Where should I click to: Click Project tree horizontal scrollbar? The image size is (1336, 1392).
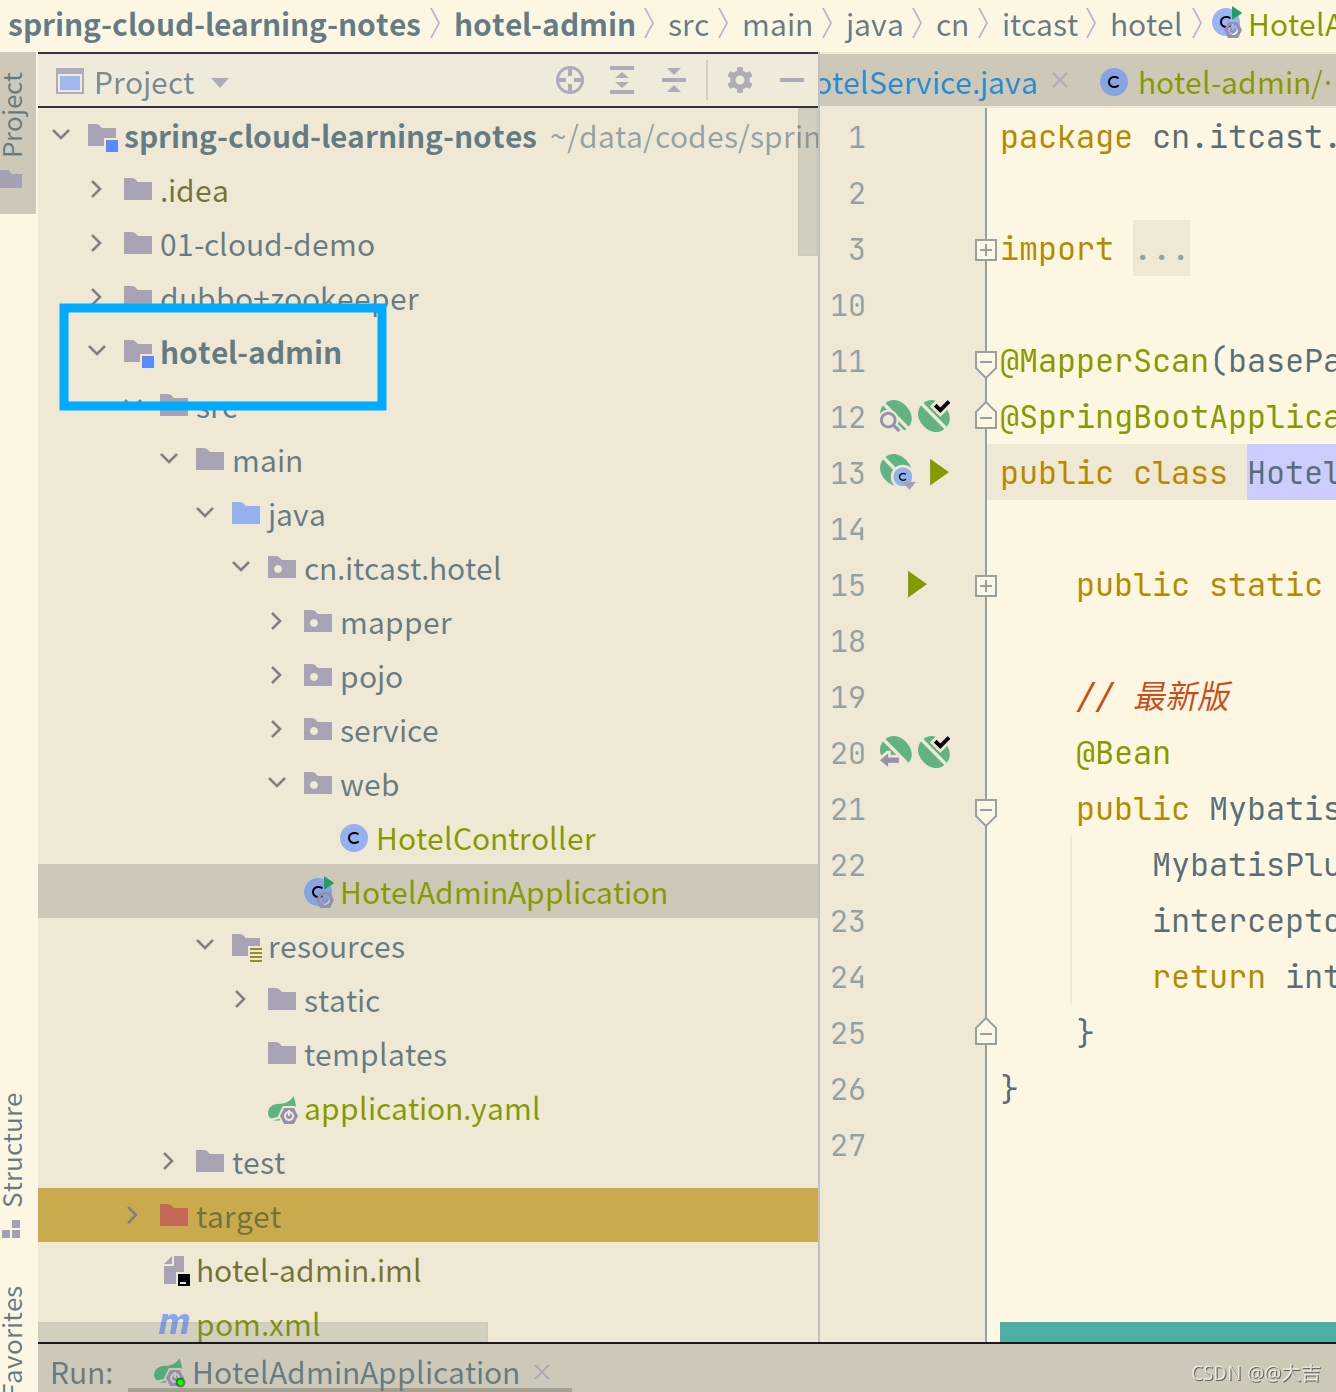tap(263, 1332)
